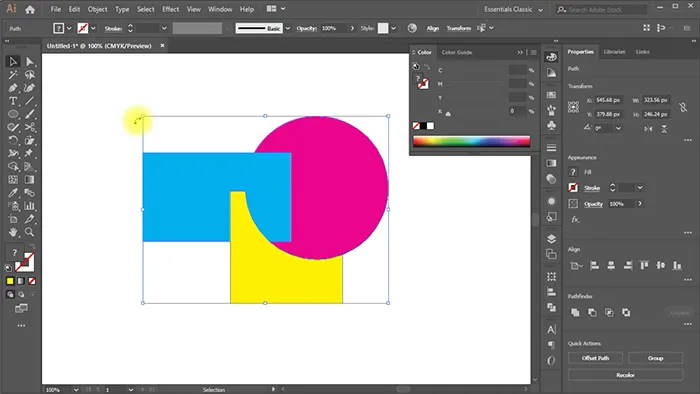Image resolution: width=700 pixels, height=394 pixels.
Task: Open the Stroke link in Appearance
Action: coord(592,188)
